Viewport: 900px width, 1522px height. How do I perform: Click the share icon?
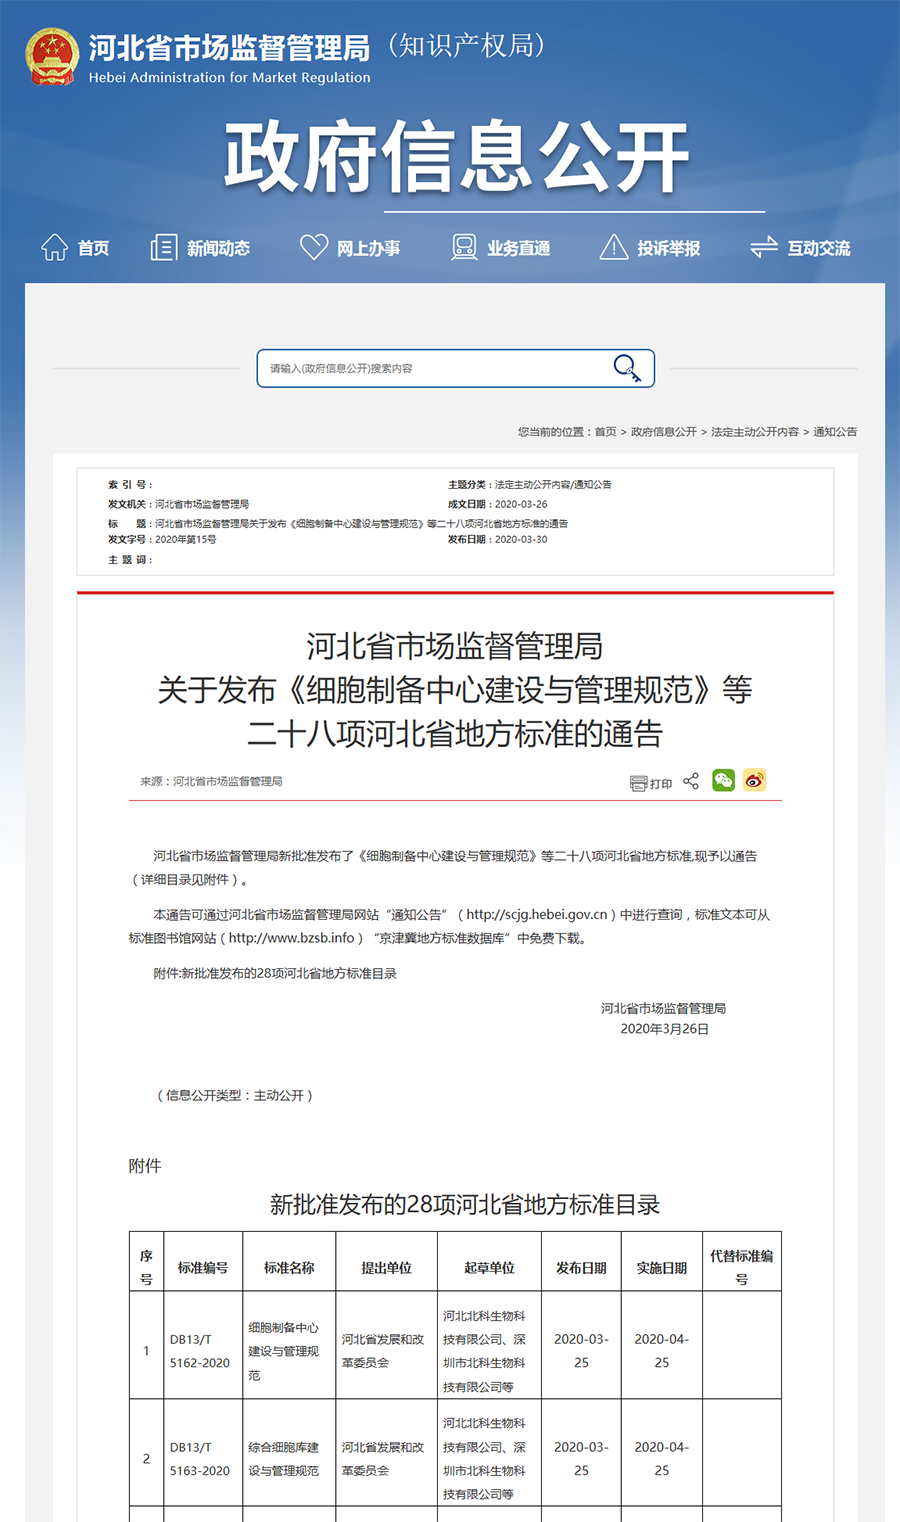click(x=691, y=781)
